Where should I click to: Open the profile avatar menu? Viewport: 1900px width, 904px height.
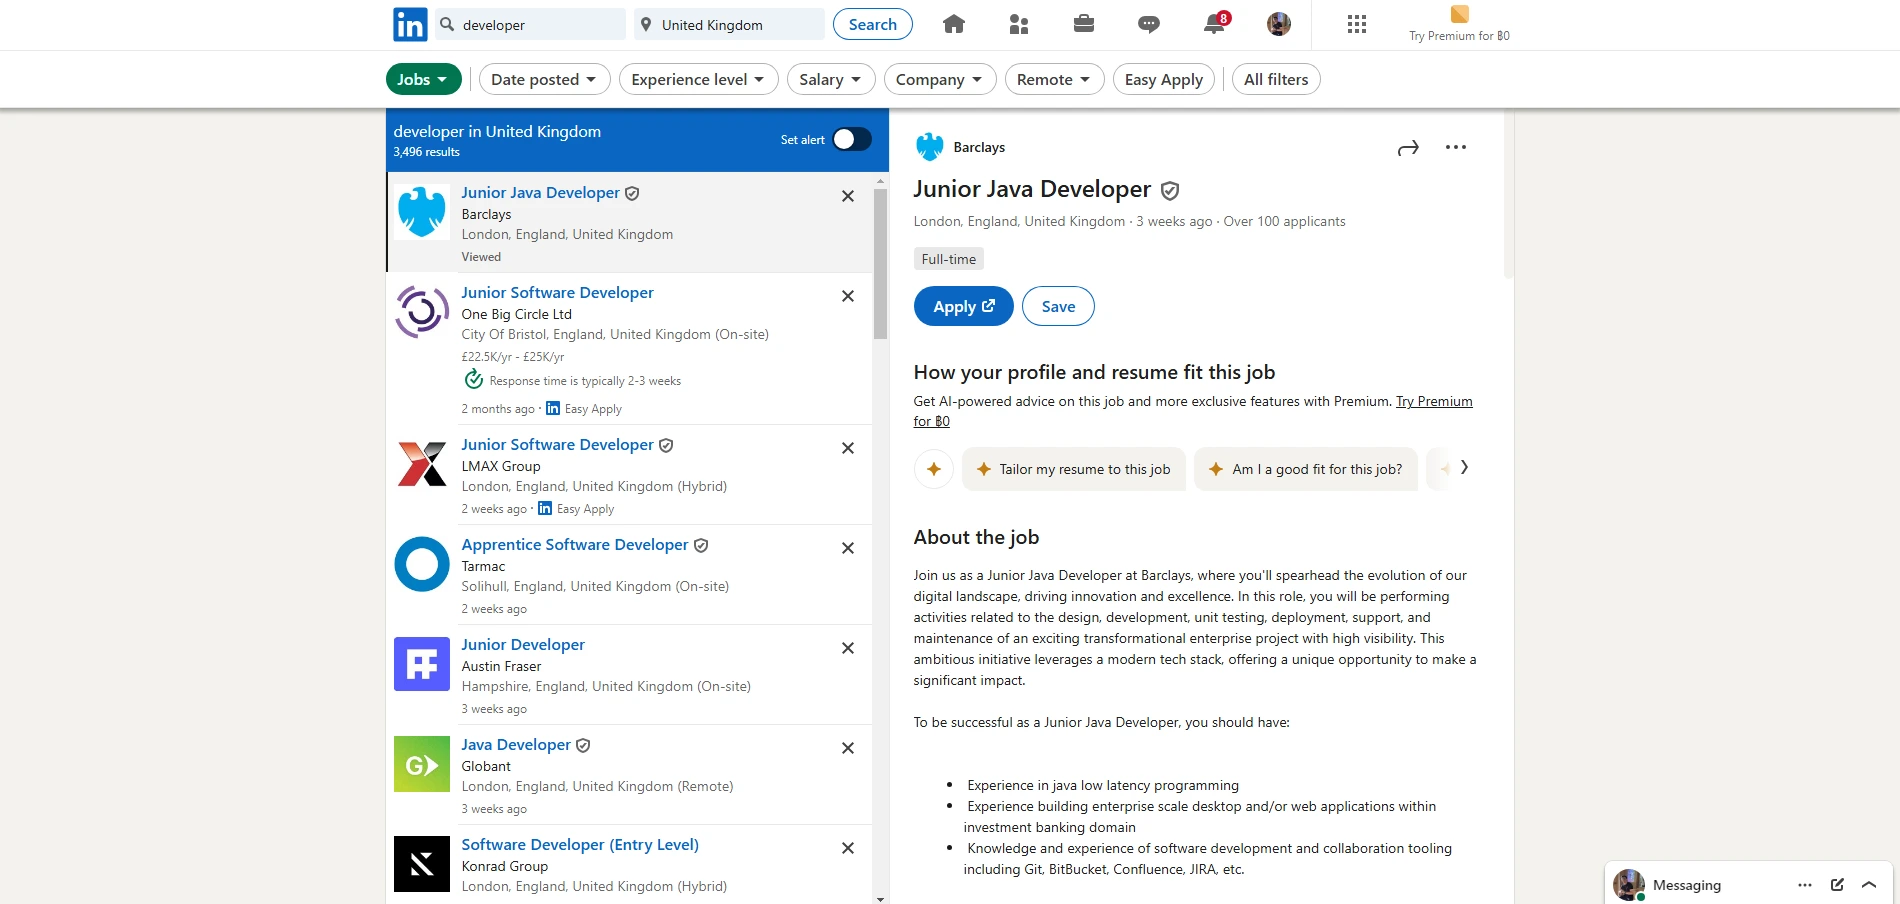[1279, 24]
